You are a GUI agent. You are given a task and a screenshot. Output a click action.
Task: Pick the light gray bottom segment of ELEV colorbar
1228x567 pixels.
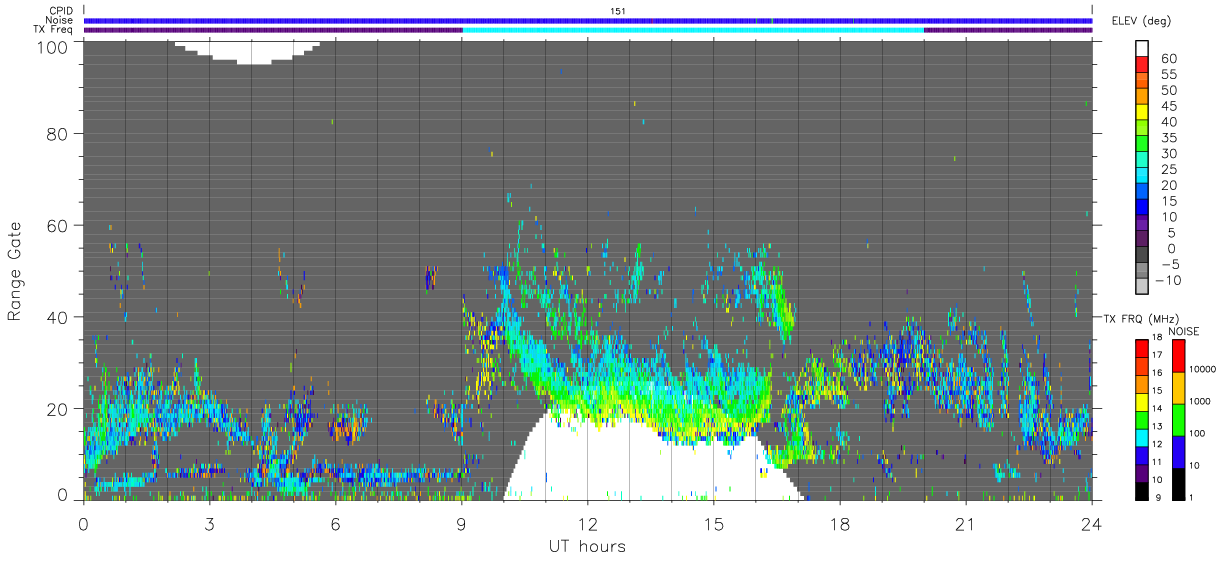1143,288
